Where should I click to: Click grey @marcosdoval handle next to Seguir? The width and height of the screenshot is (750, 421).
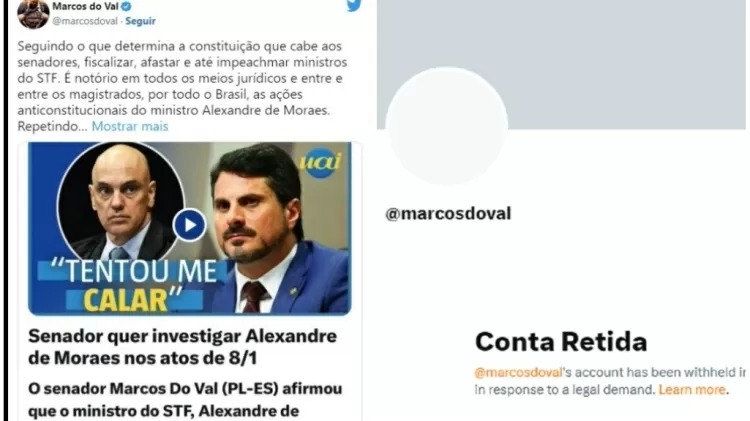(x=85, y=21)
